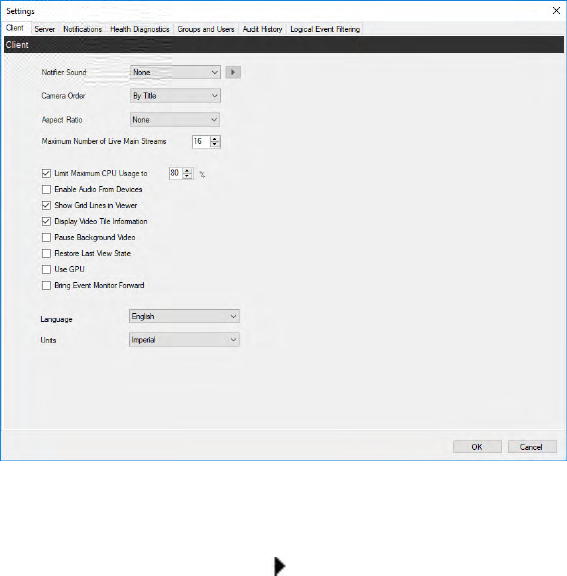Toggle Limit Maximum CPU Usage checkbox
The width and height of the screenshot is (567, 576).
click(46, 173)
